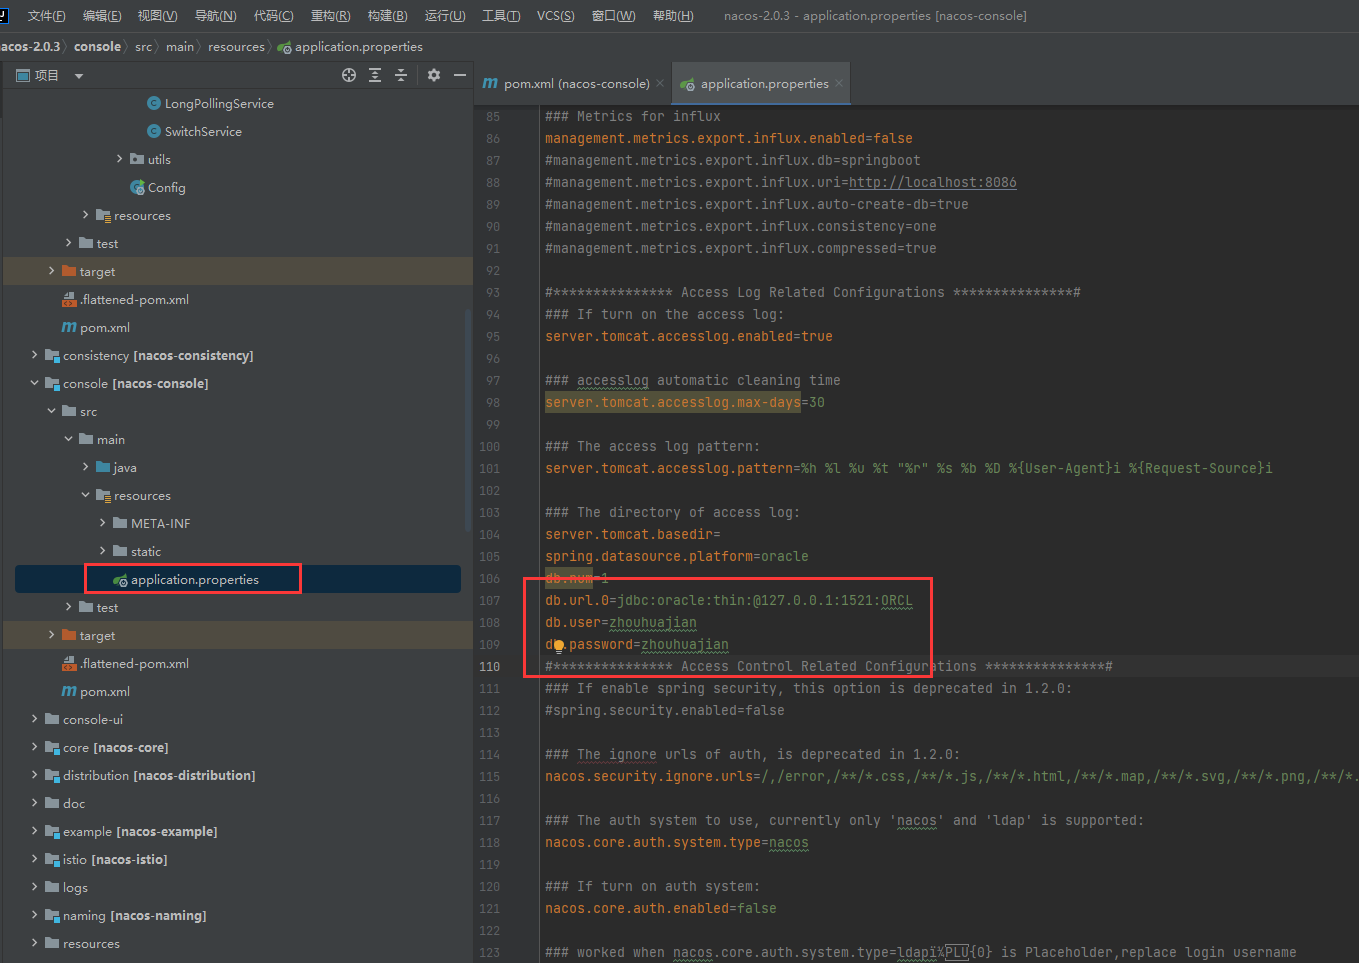Click the locate/select opened file icon
This screenshot has height=963, width=1359.
[x=349, y=75]
